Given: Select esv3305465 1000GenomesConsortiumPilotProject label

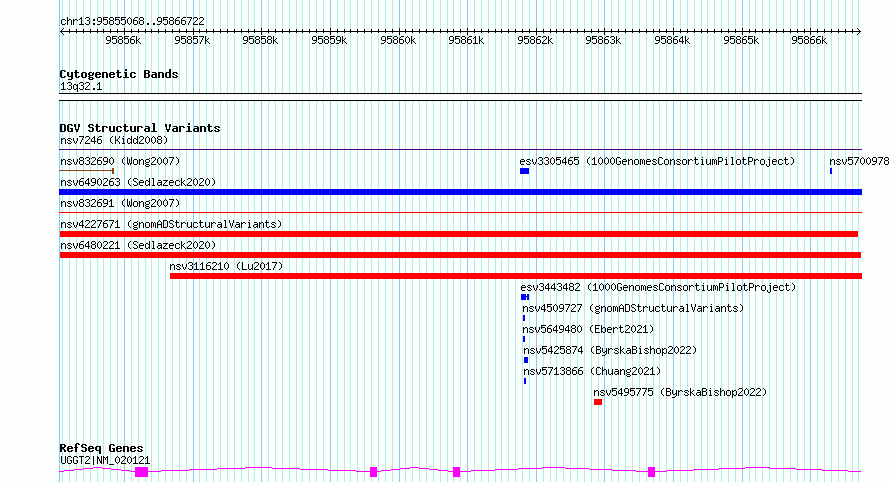Looking at the screenshot, I should coord(657,161).
